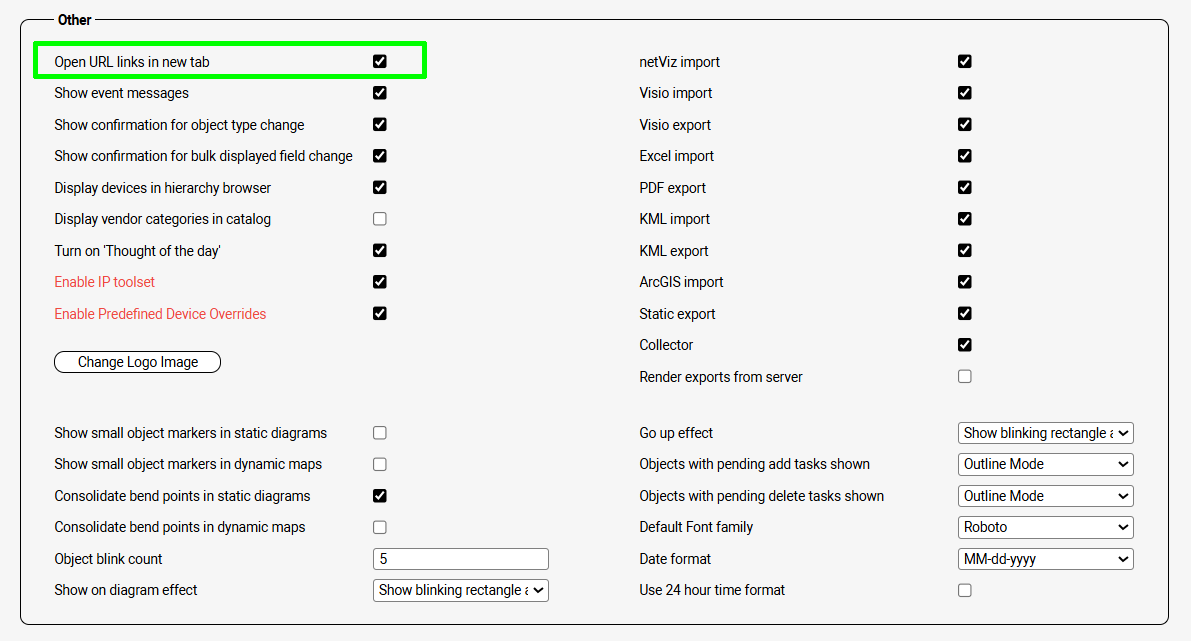The image size is (1191, 641).
Task: Toggle Enable IP toolset checkbox
Action: coord(380,282)
